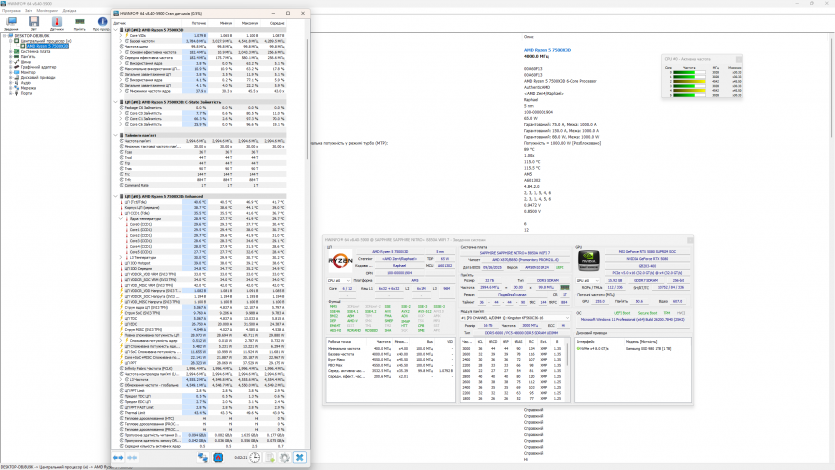Viewport: 835px width, 470px height.
Task: Click gear settings icon in sensor window
Action: 283,457
